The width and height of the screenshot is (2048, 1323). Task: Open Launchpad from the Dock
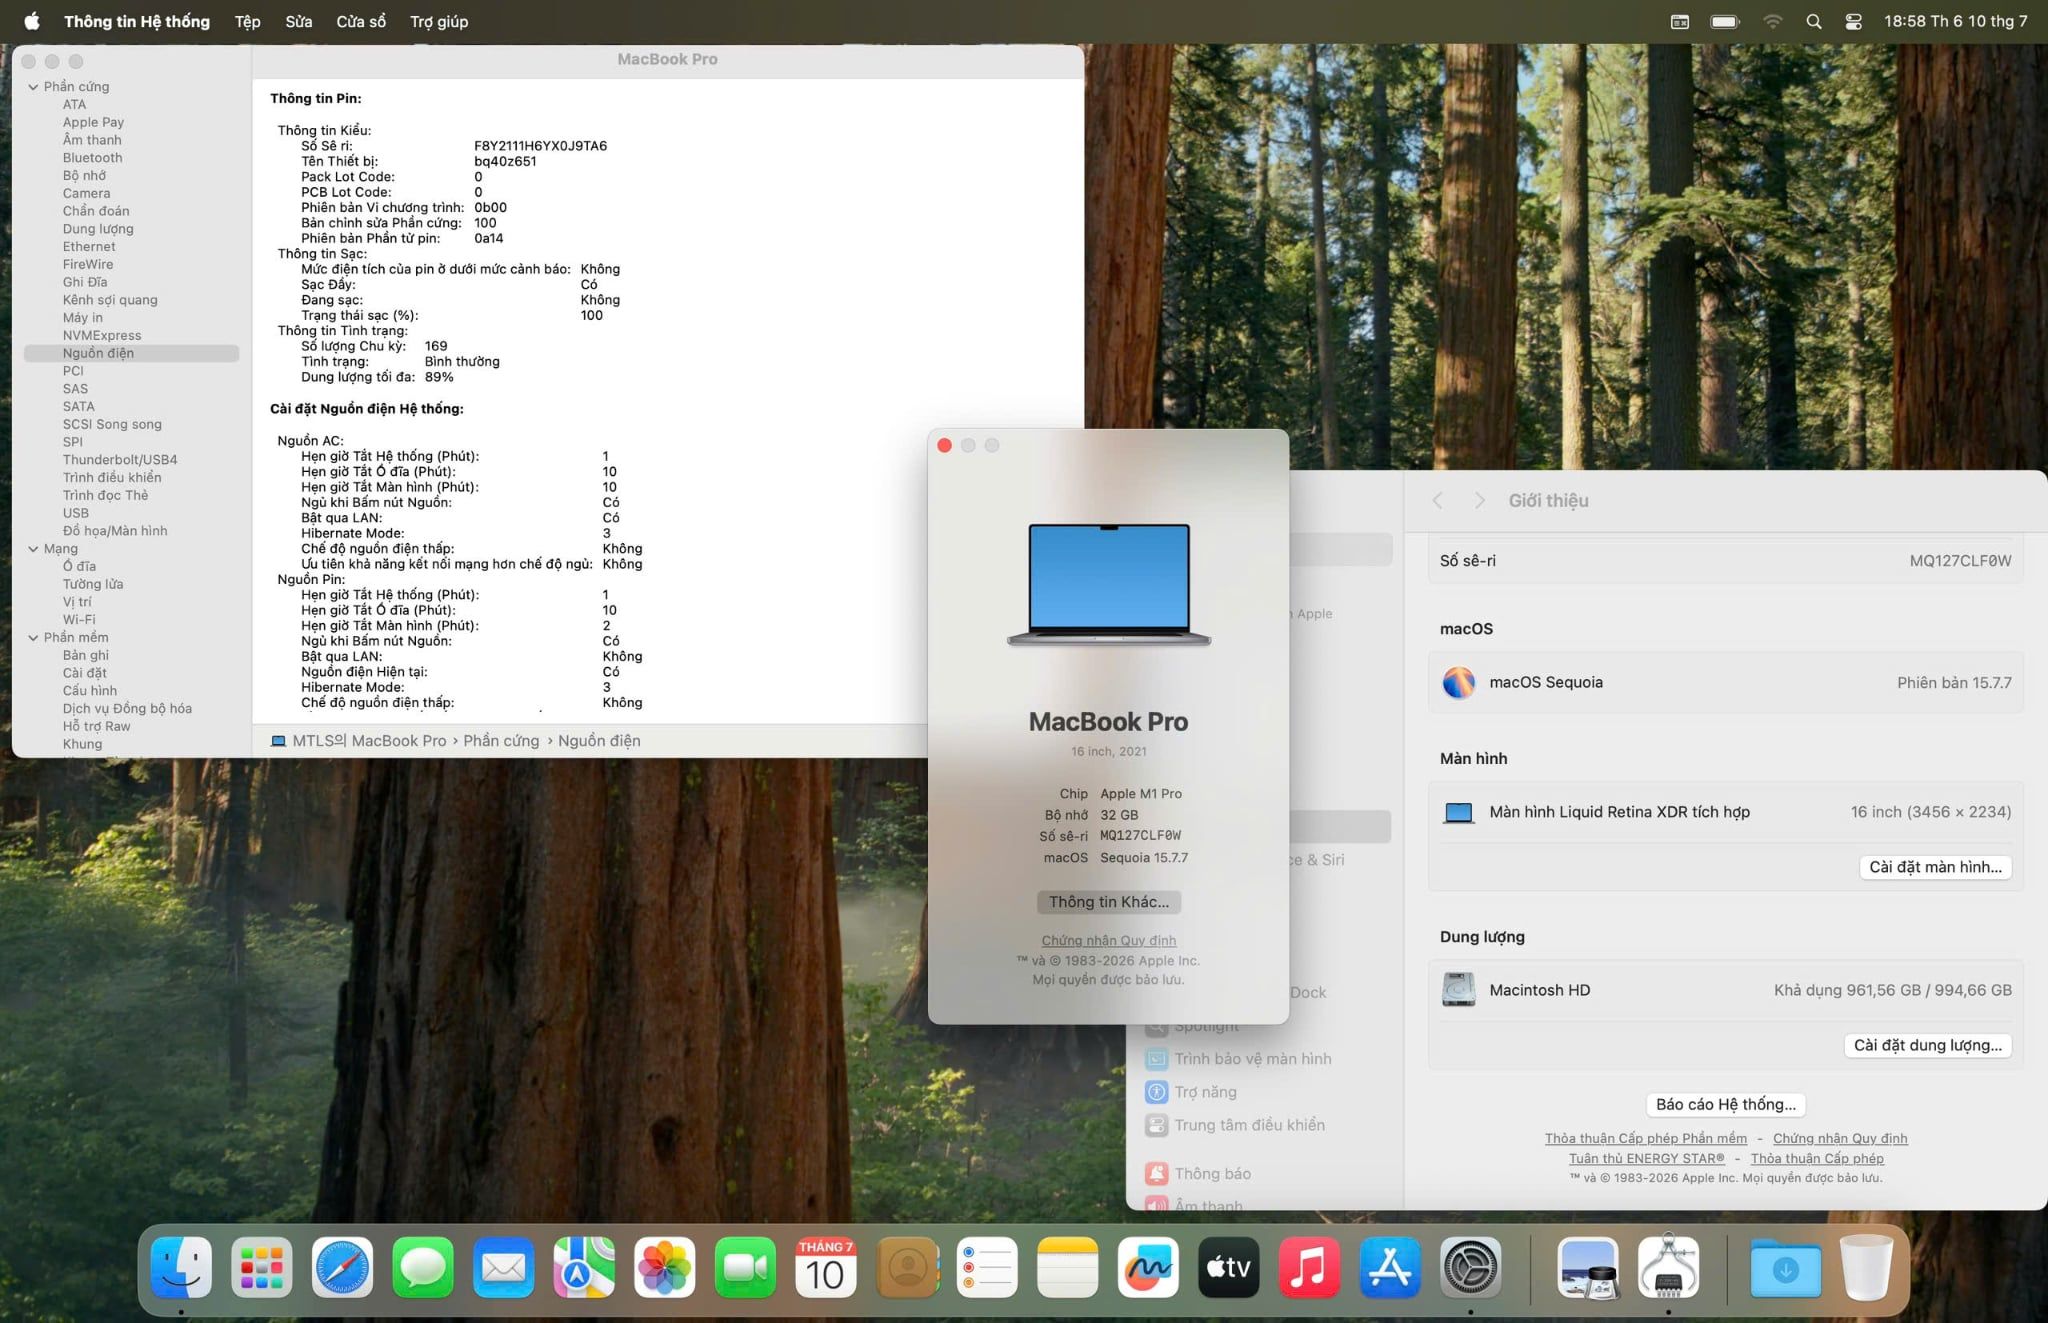(x=262, y=1267)
